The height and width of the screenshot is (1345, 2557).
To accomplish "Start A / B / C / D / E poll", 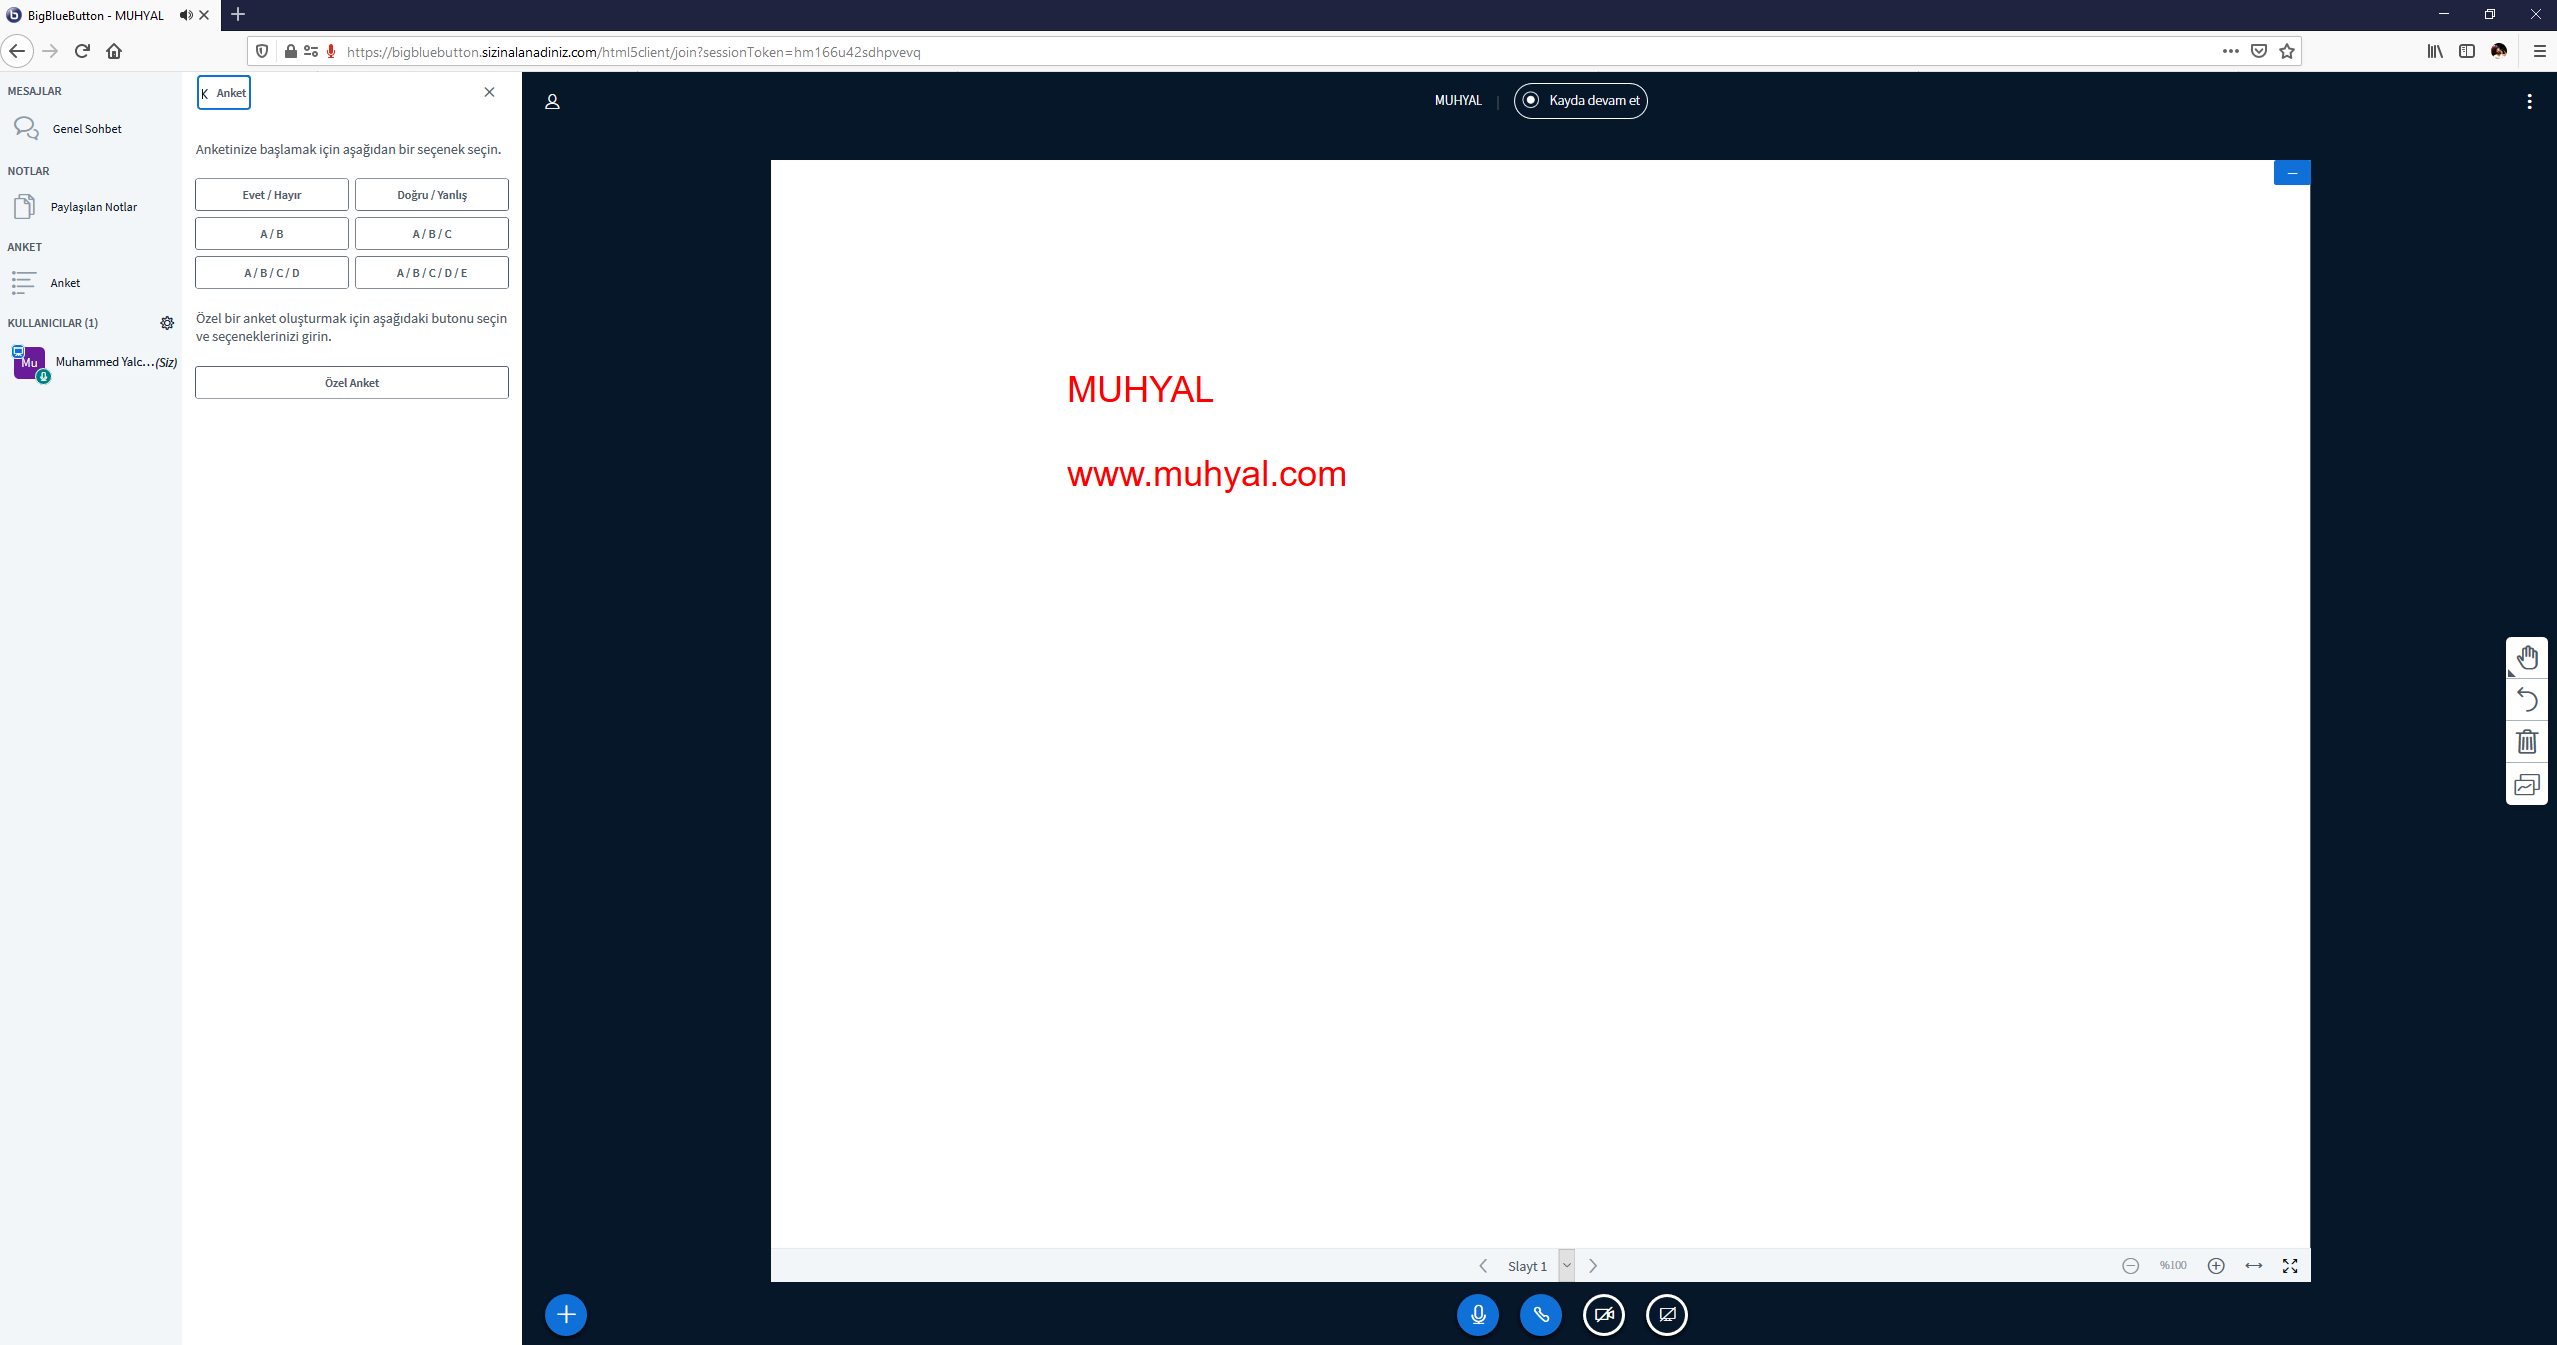I will point(432,273).
